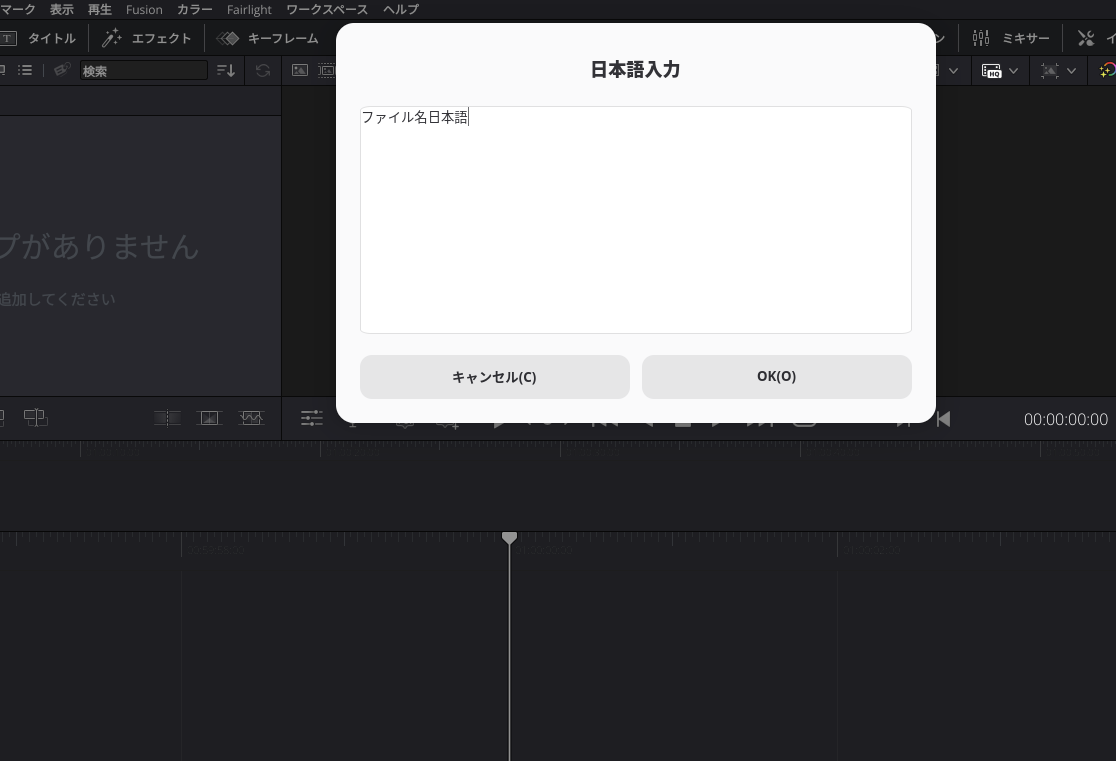Click inside the Japanese input text area
This screenshot has height=761, width=1116.
pyautogui.click(x=636, y=220)
